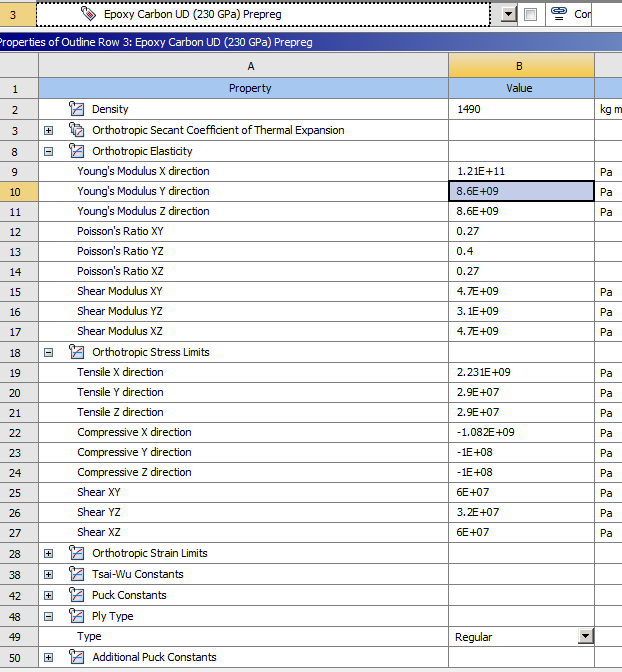Select Tensile Z direction value
This screenshot has height=672, width=622.
coord(521,412)
